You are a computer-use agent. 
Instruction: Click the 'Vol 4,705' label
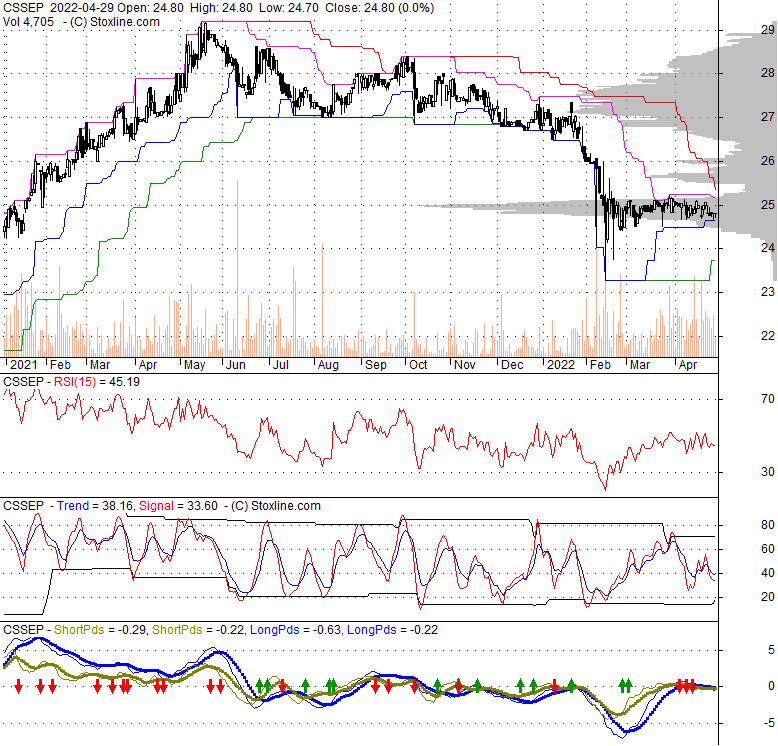28,22
